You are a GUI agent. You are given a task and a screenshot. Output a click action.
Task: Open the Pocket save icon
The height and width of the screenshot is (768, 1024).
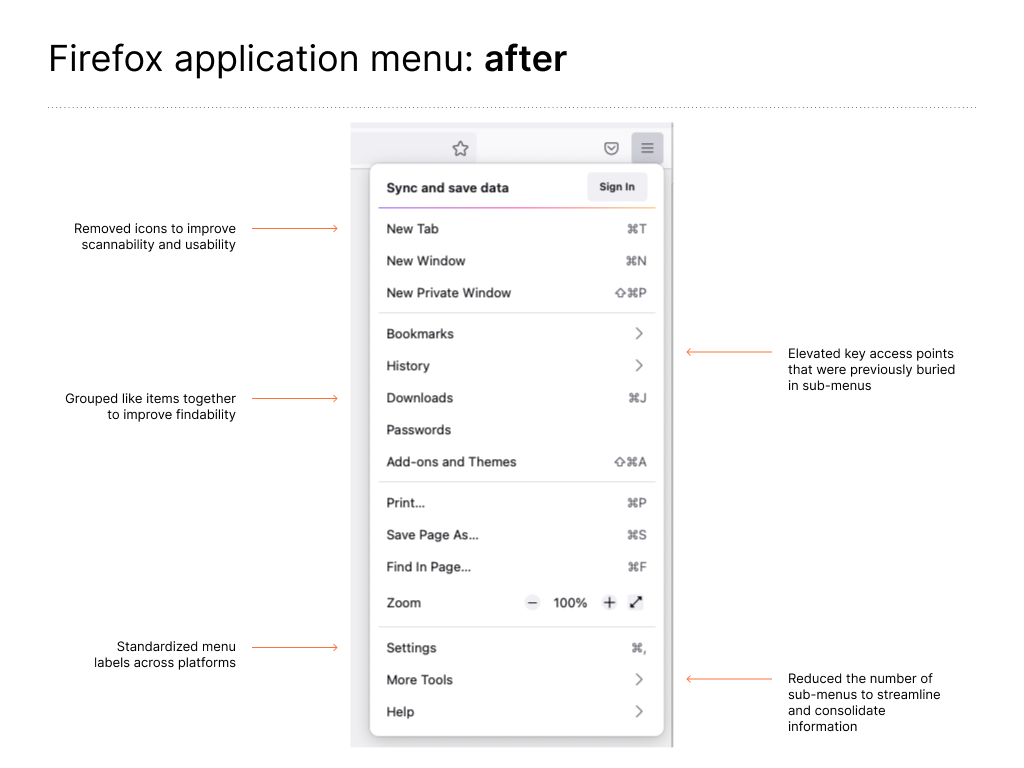pyautogui.click(x=611, y=149)
